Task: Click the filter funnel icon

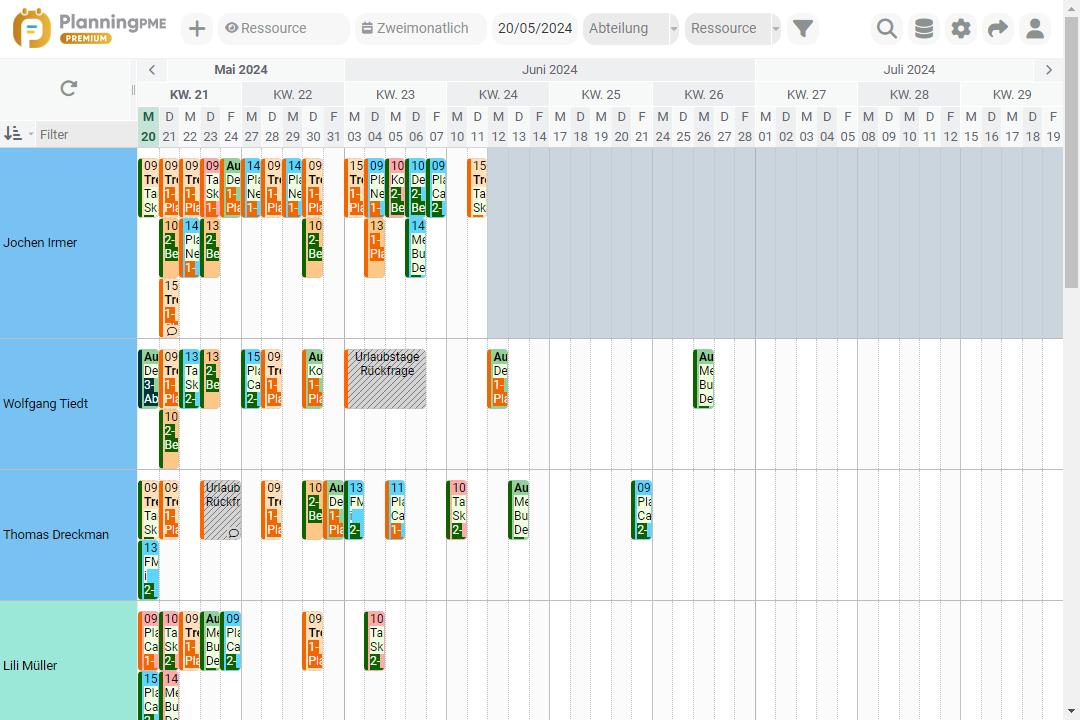Action: [x=803, y=29]
